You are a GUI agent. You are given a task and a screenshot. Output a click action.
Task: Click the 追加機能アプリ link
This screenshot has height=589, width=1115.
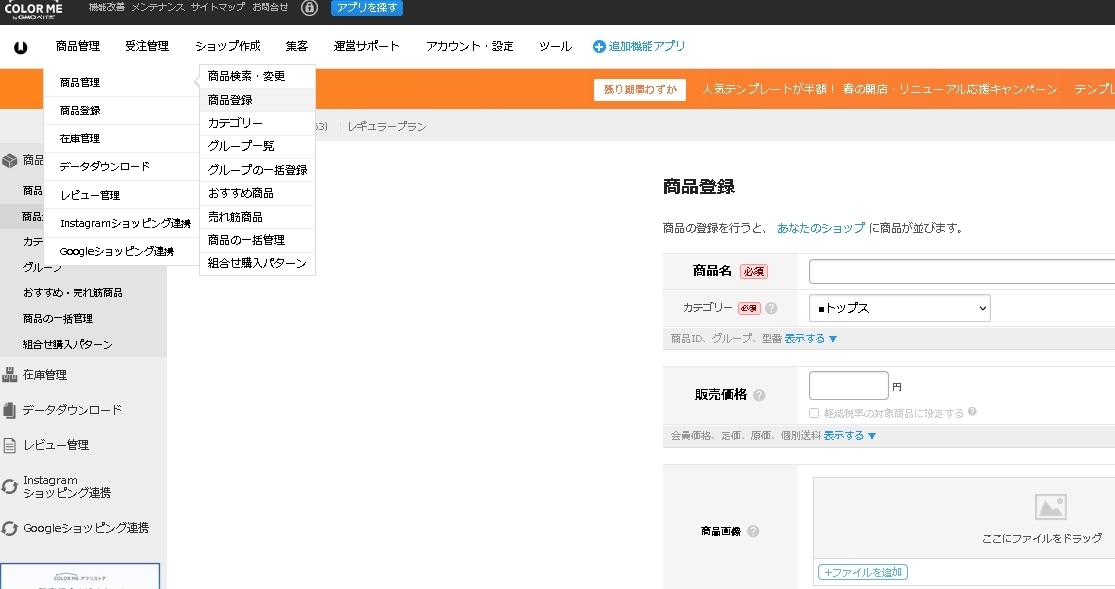646,46
